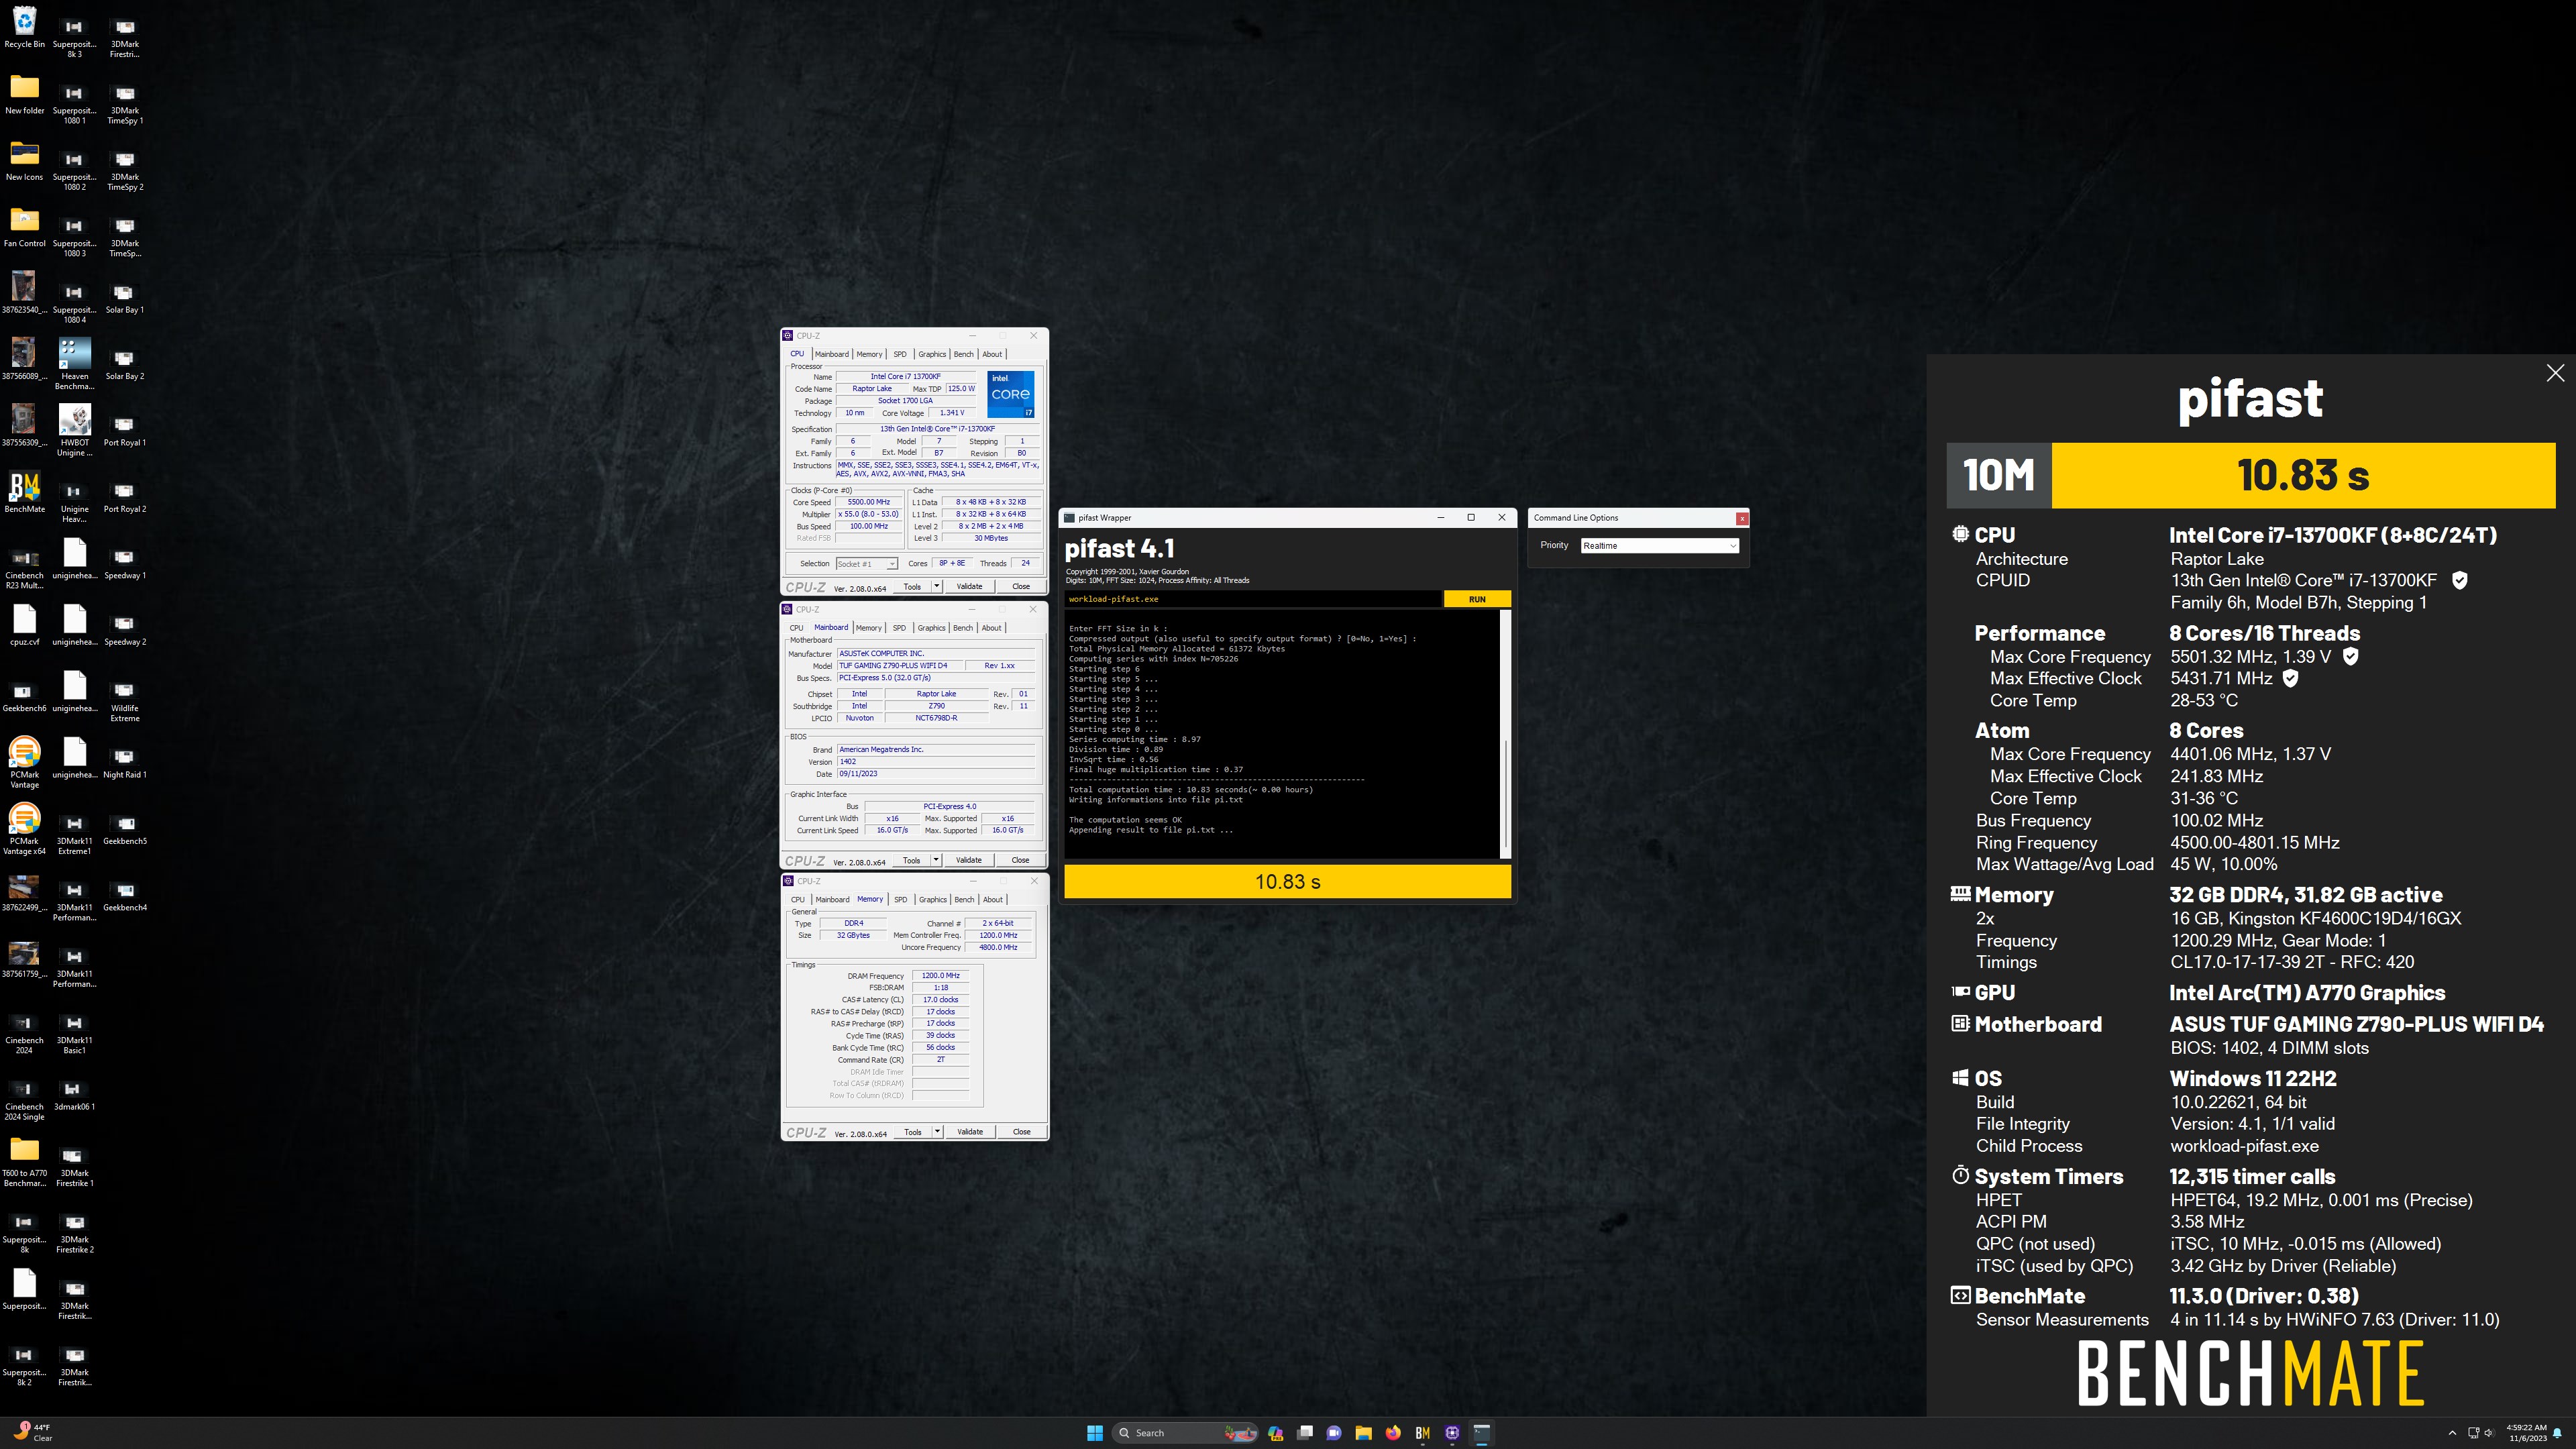Screen dimensions: 2576x1449
Task: Click Close in the Mainboard CPU-Z window
Action: (x=1020, y=860)
